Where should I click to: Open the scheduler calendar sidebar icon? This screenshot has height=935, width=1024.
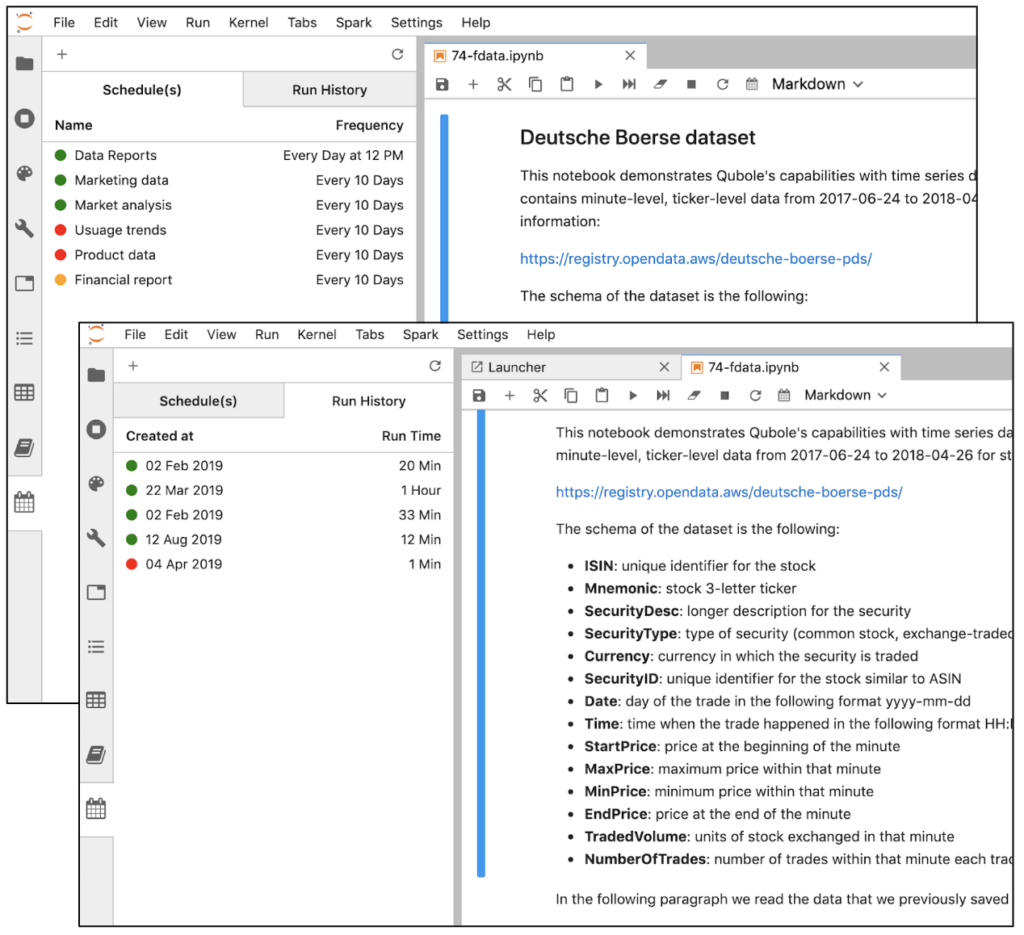pyautogui.click(x=95, y=808)
